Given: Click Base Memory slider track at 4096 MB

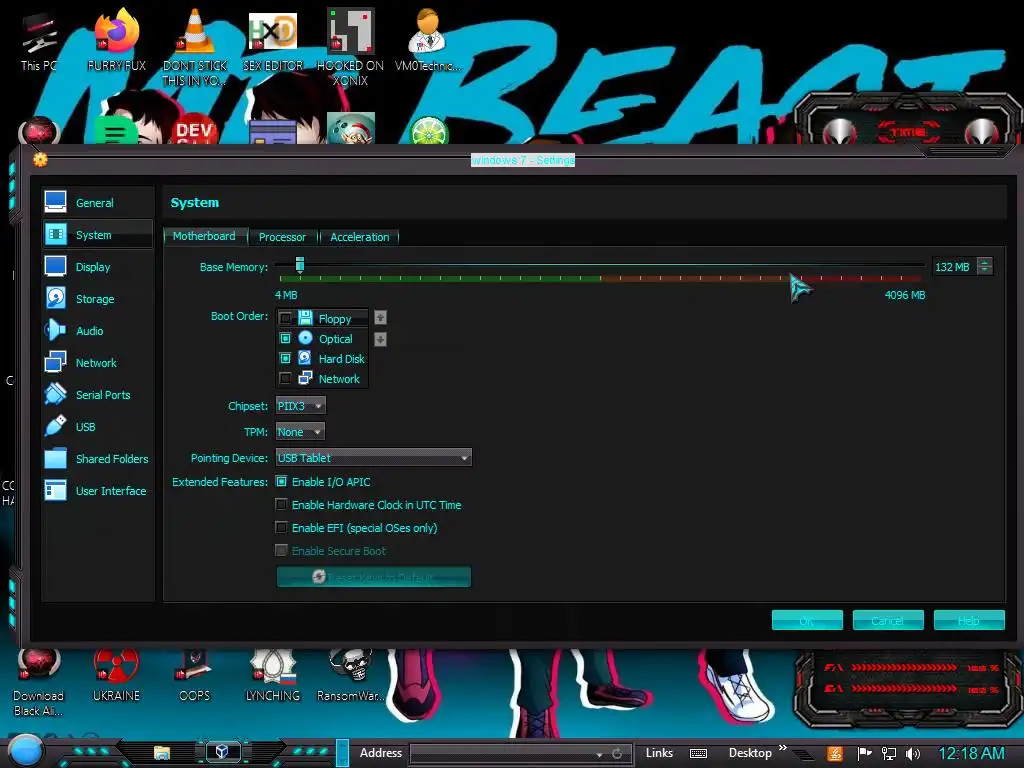Looking at the screenshot, I should click(x=923, y=264).
